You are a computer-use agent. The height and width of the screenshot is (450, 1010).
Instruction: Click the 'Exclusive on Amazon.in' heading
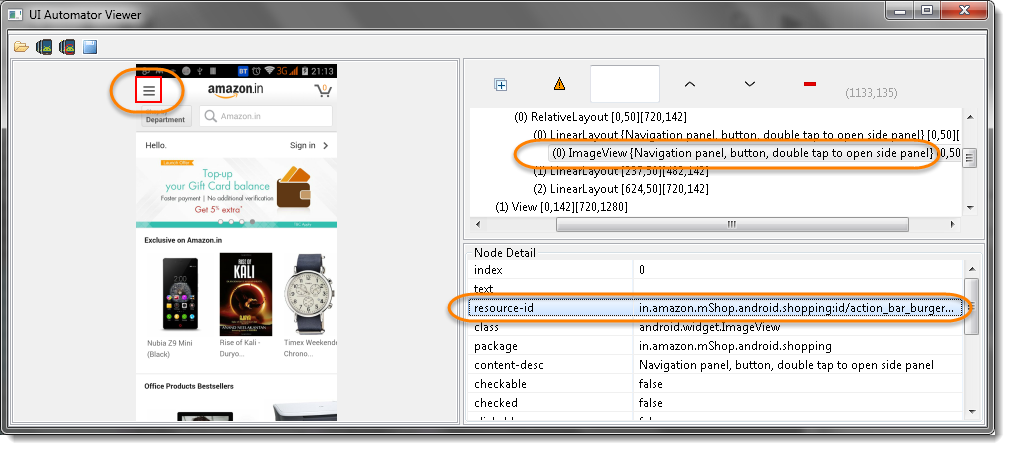point(184,240)
